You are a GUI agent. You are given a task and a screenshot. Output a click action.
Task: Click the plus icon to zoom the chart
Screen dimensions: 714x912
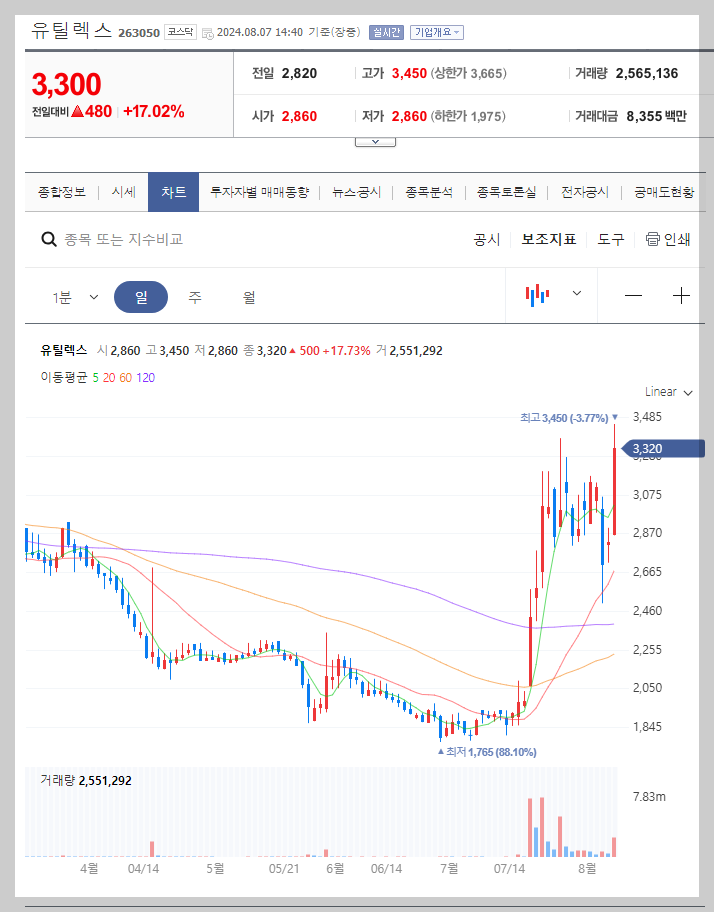point(681,296)
